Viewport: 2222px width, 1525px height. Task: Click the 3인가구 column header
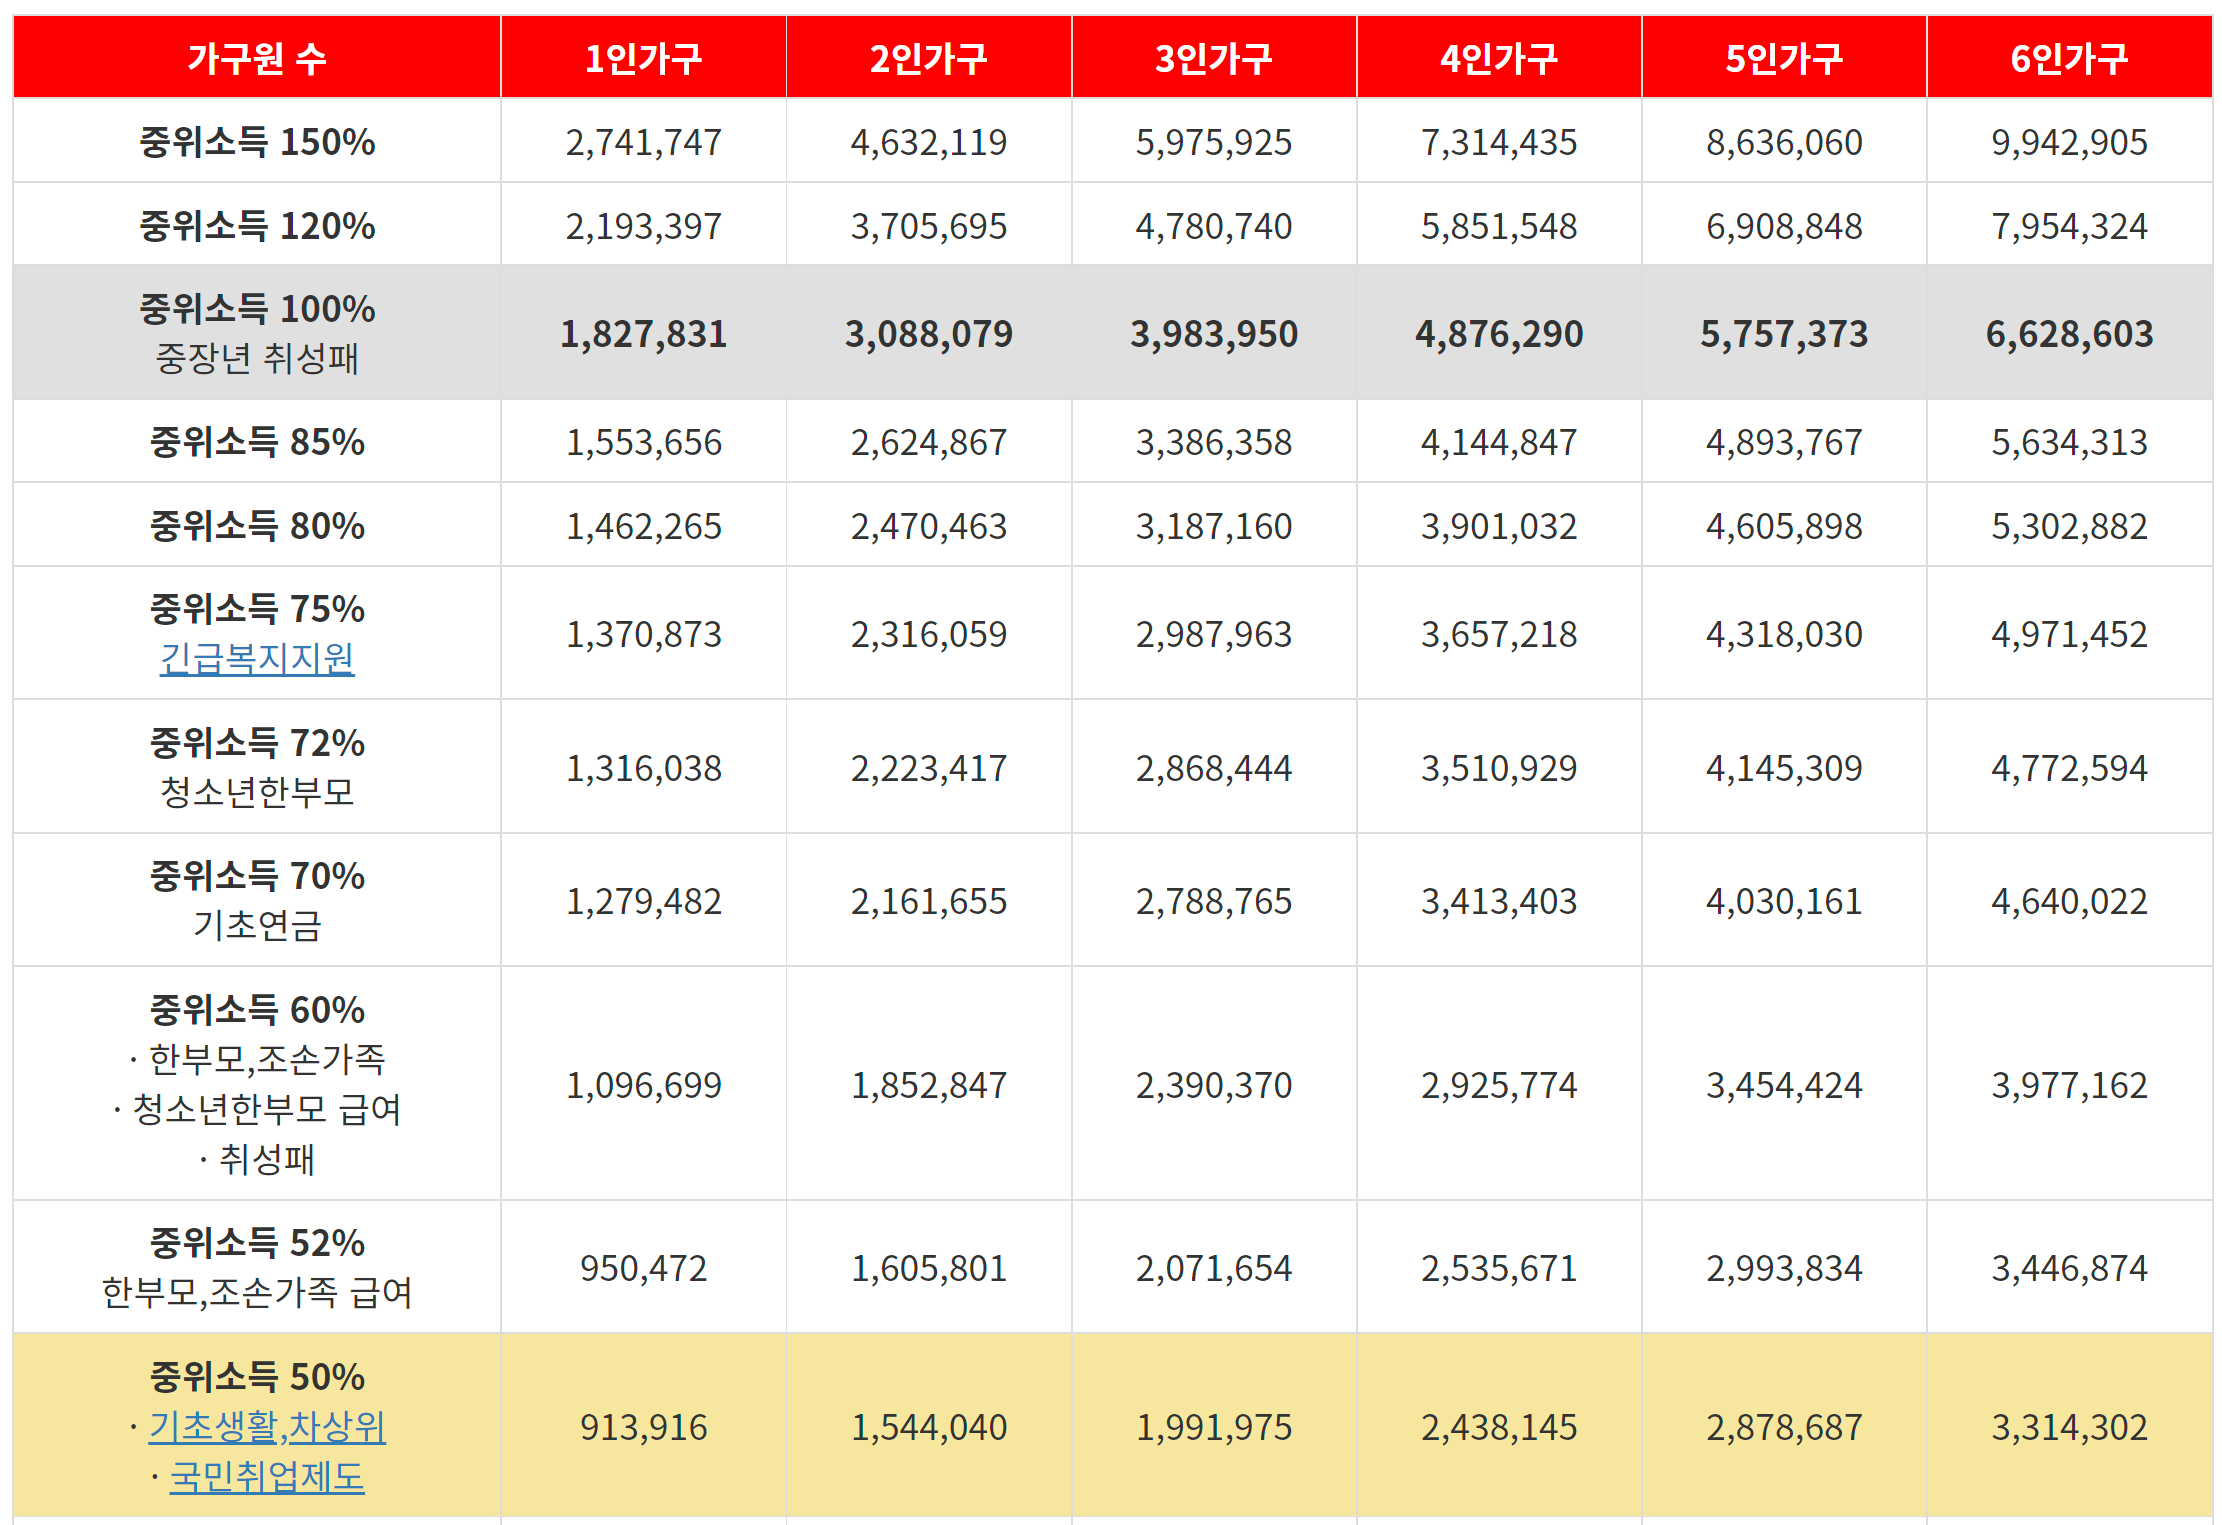click(x=1213, y=59)
